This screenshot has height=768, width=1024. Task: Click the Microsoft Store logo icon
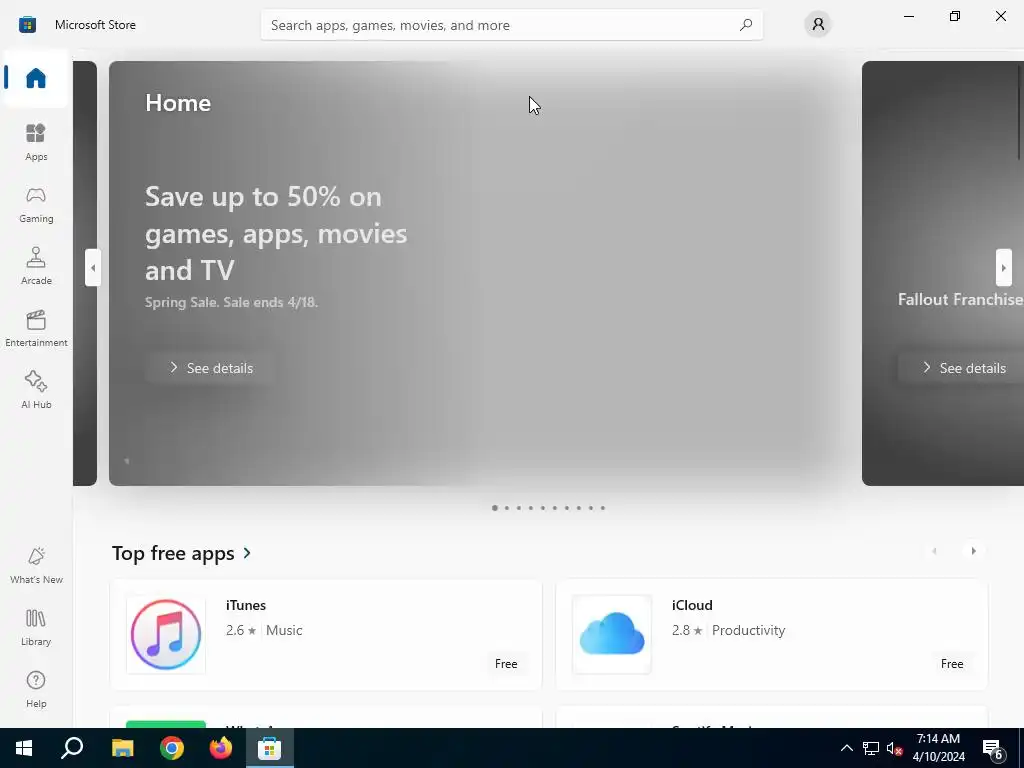pos(27,25)
